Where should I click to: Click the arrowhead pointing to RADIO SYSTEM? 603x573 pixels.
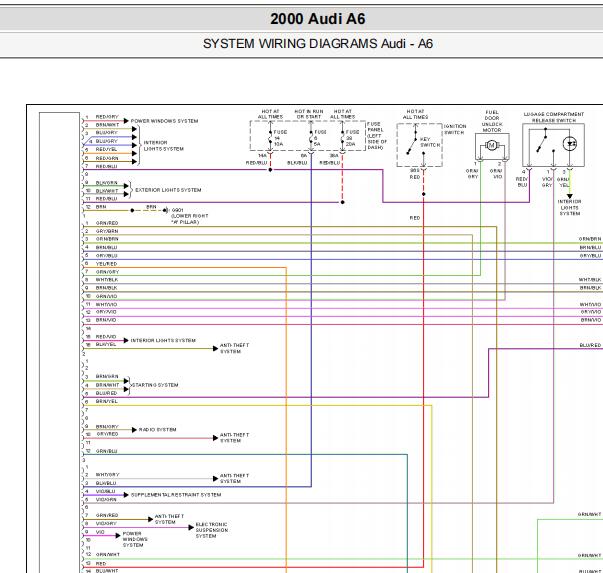tap(134, 430)
